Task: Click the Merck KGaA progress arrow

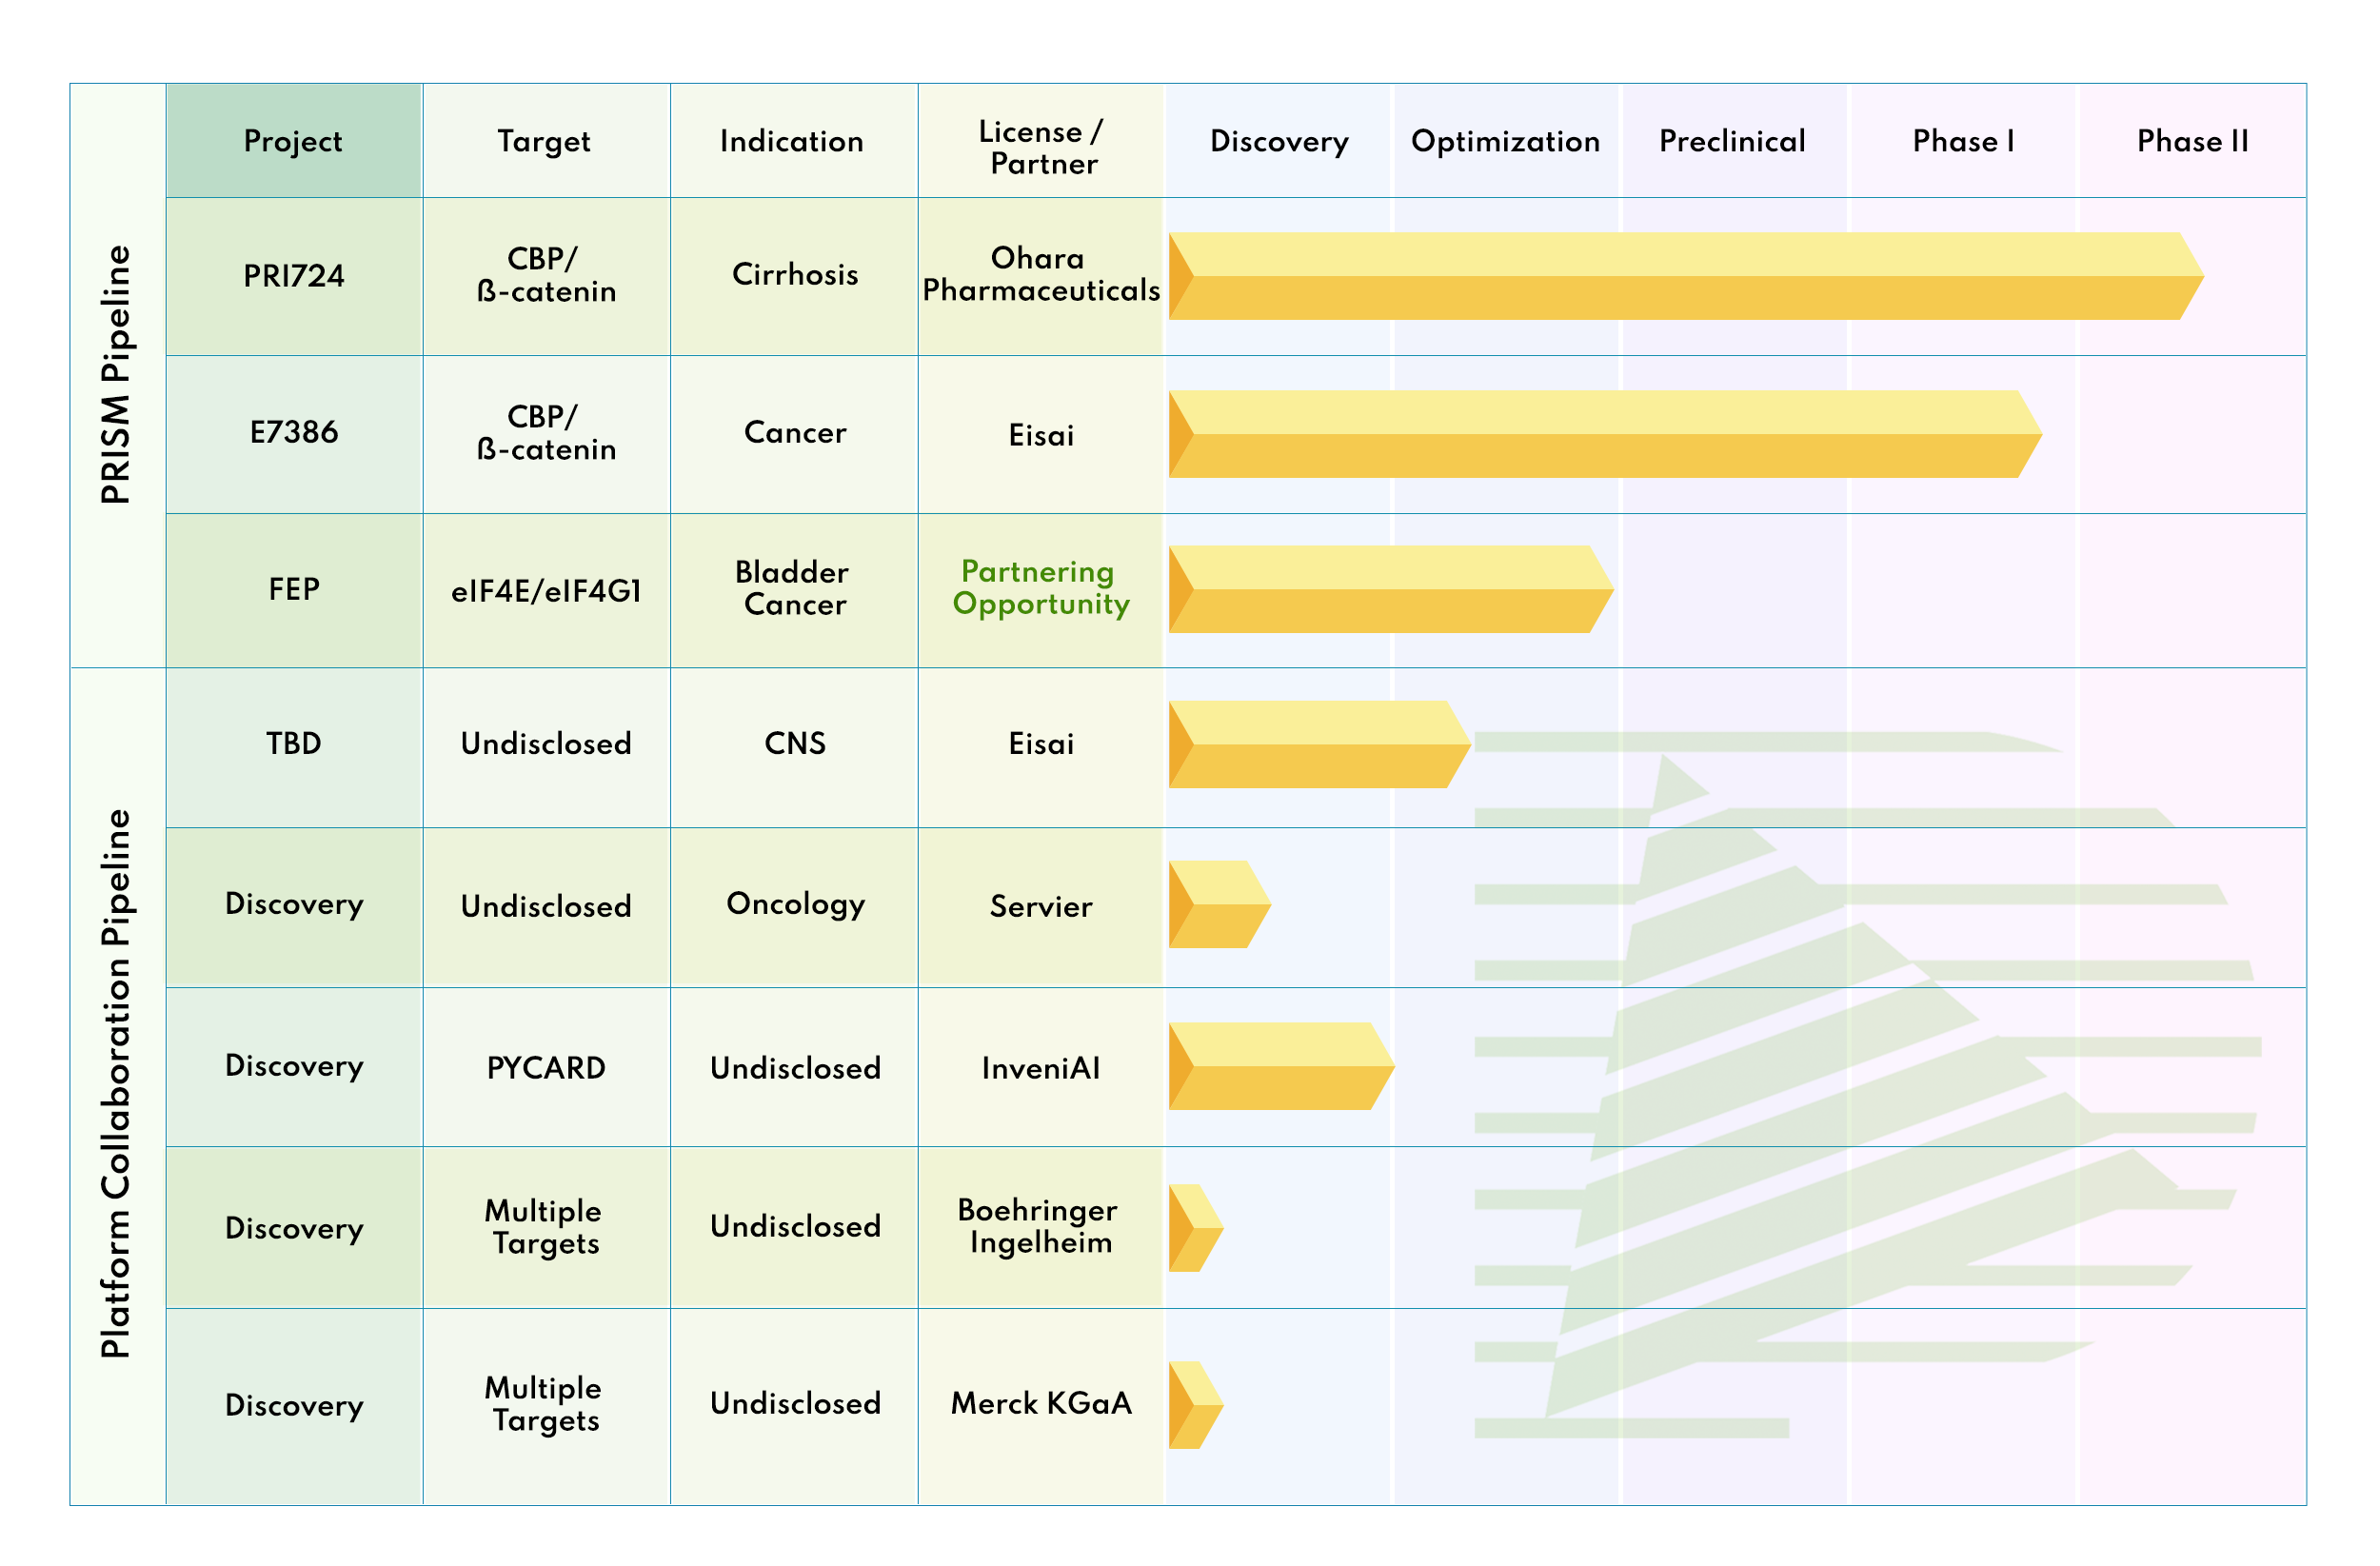Action: click(x=1196, y=1405)
